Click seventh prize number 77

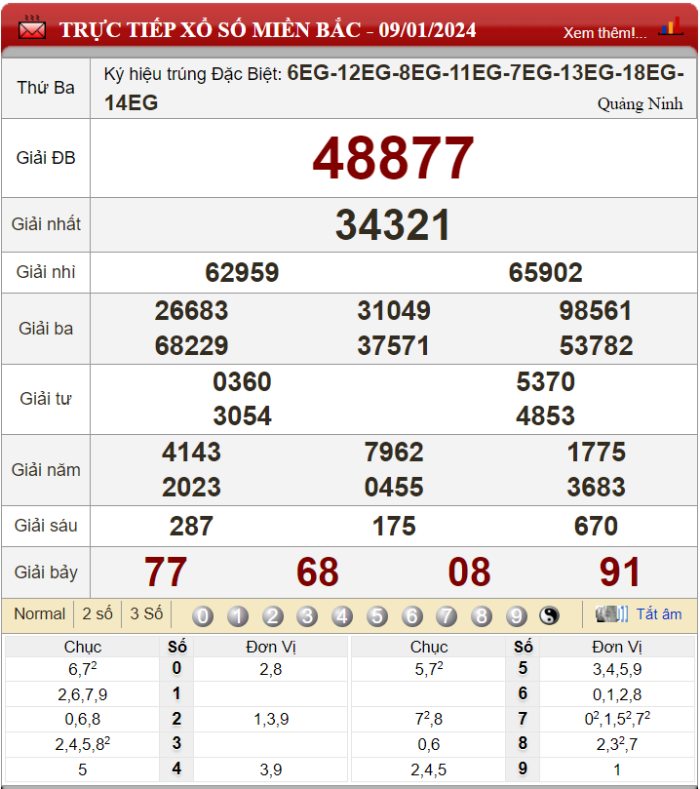tap(166, 572)
